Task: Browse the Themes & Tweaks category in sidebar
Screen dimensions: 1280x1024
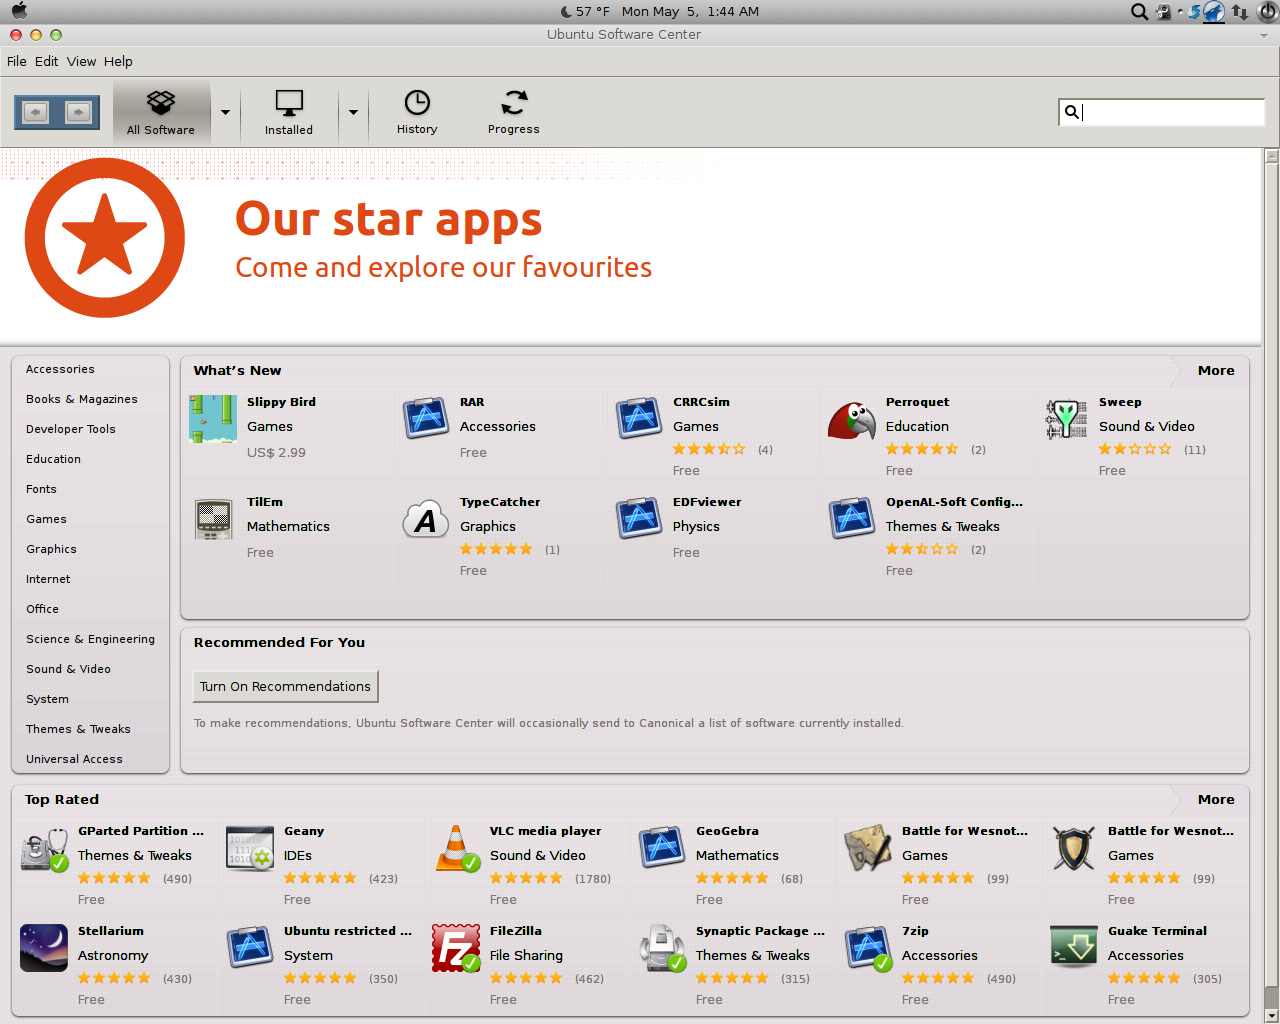Action: pyautogui.click(x=78, y=729)
